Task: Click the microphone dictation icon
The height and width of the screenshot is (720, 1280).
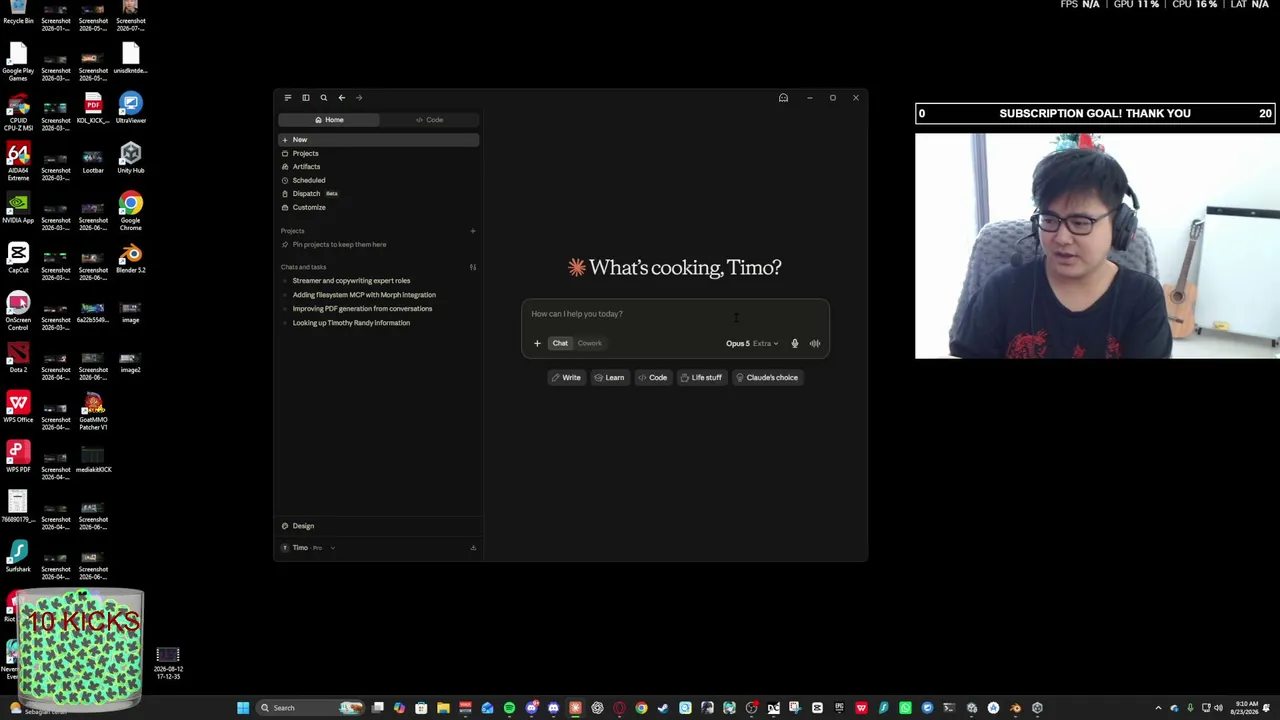Action: pos(795,344)
